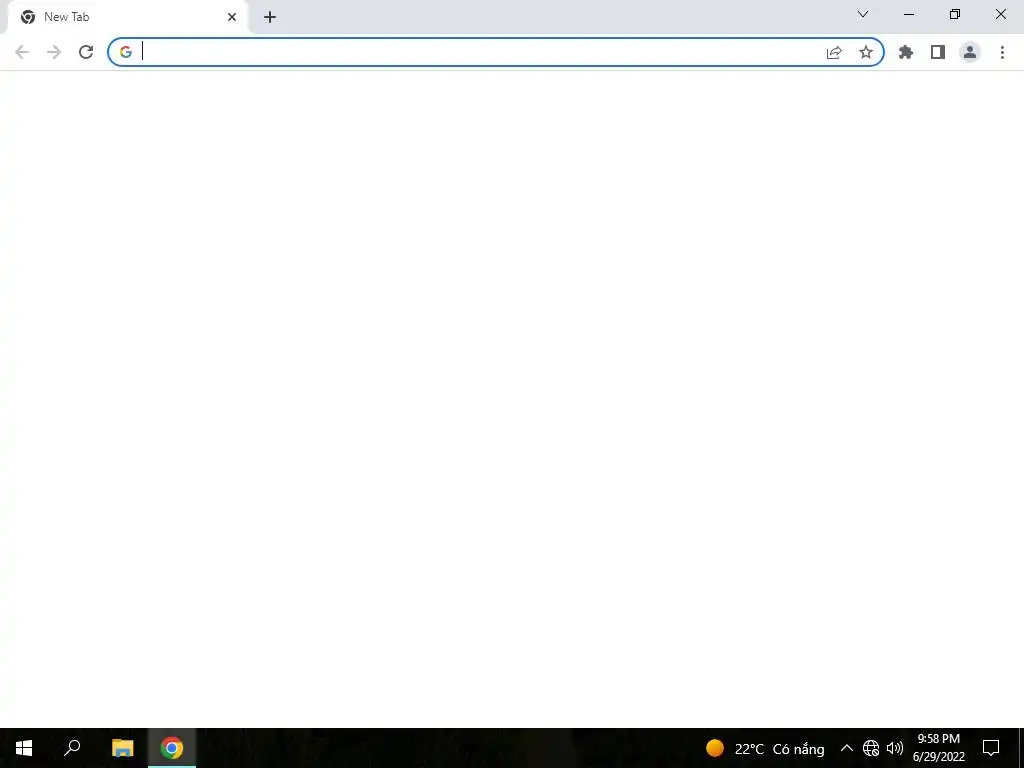Viewport: 1024px width, 768px height.
Task: Open a new tab with the plus button
Action: tap(270, 17)
